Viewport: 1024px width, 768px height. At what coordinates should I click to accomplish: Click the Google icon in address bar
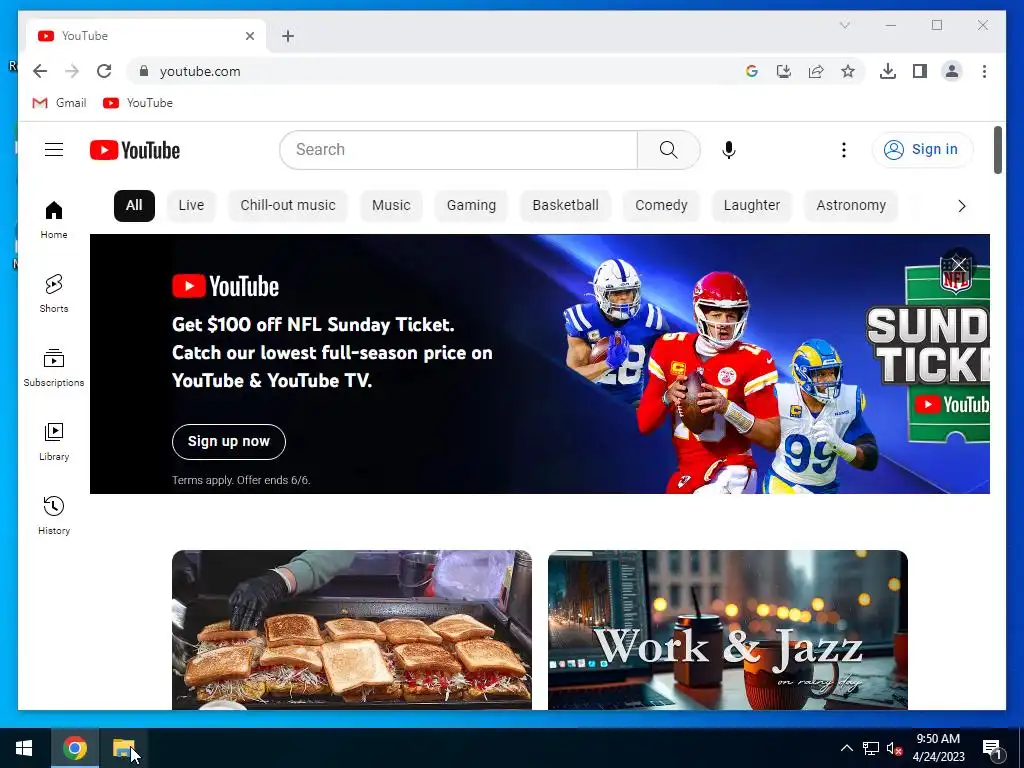[x=752, y=71]
